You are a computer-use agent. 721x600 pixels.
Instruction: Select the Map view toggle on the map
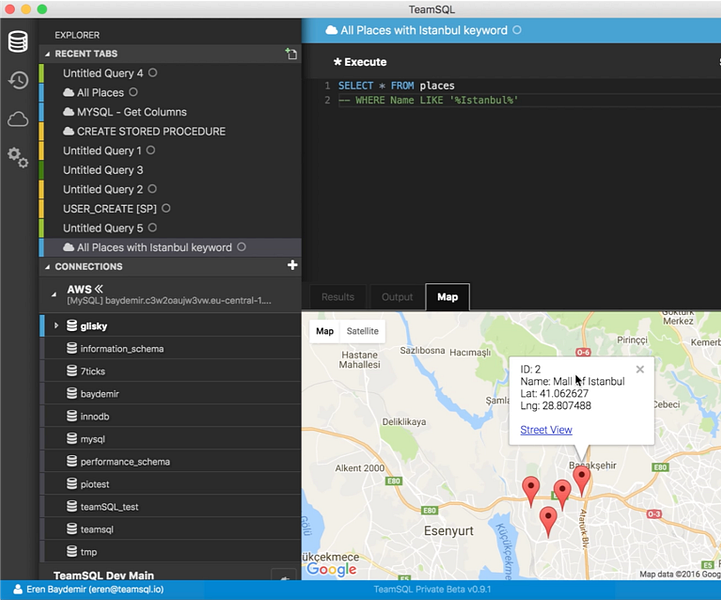tap(325, 331)
